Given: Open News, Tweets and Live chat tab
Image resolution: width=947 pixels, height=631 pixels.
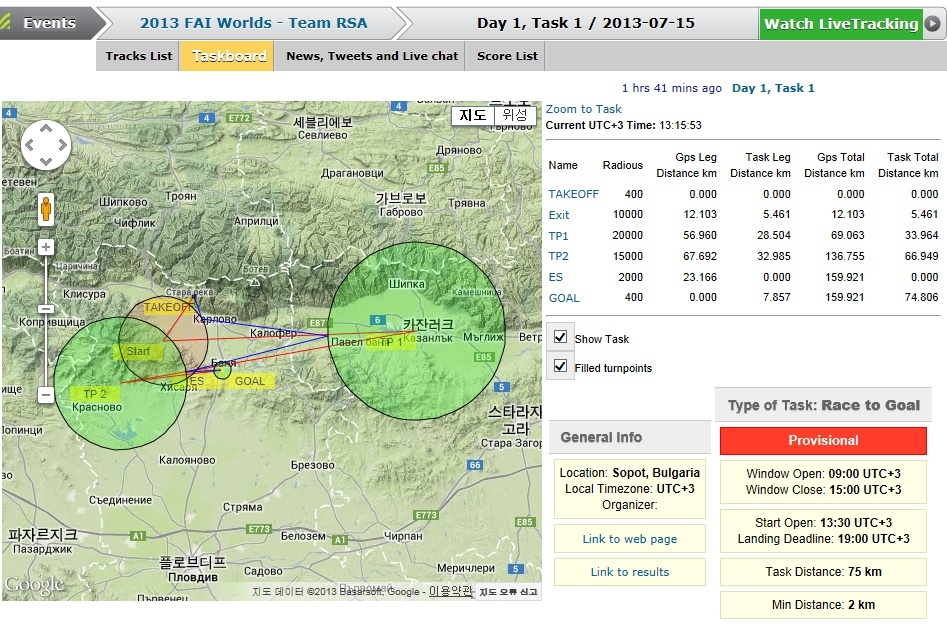Looking at the screenshot, I should [x=371, y=56].
